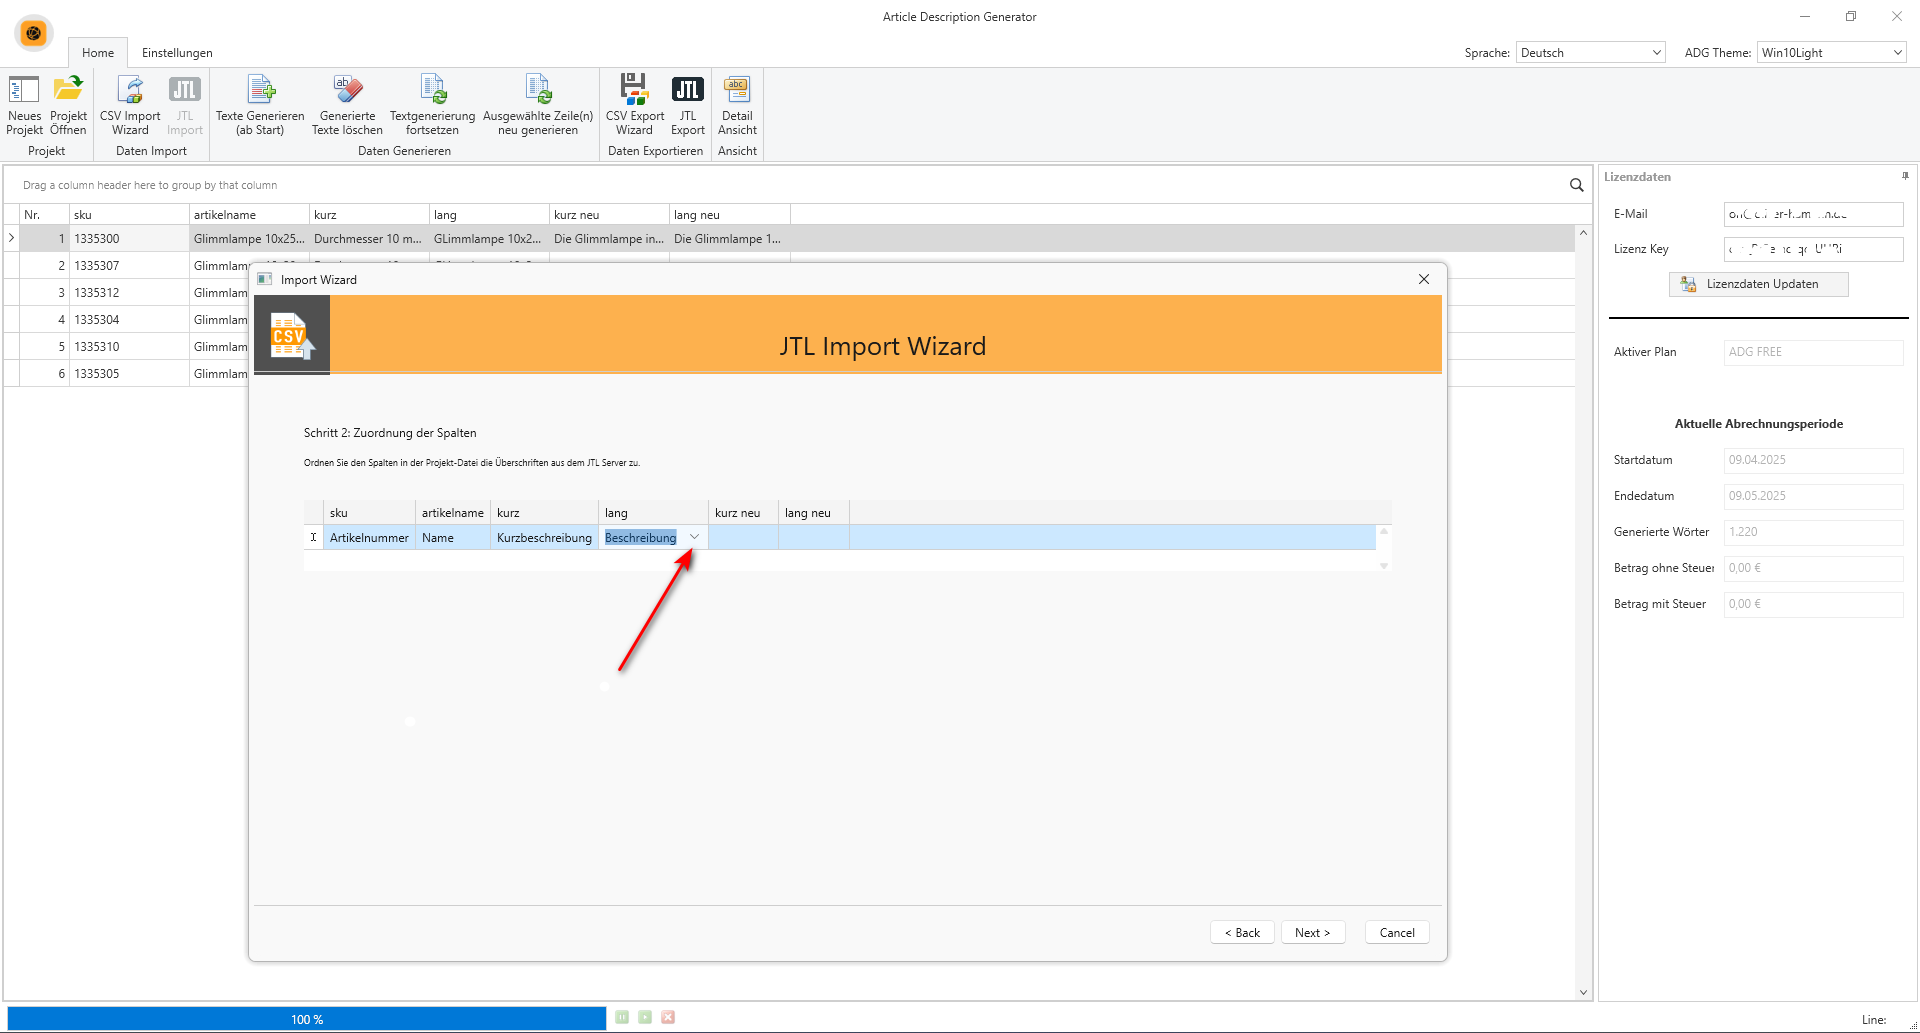Open the Einstellungen tab

(177, 53)
